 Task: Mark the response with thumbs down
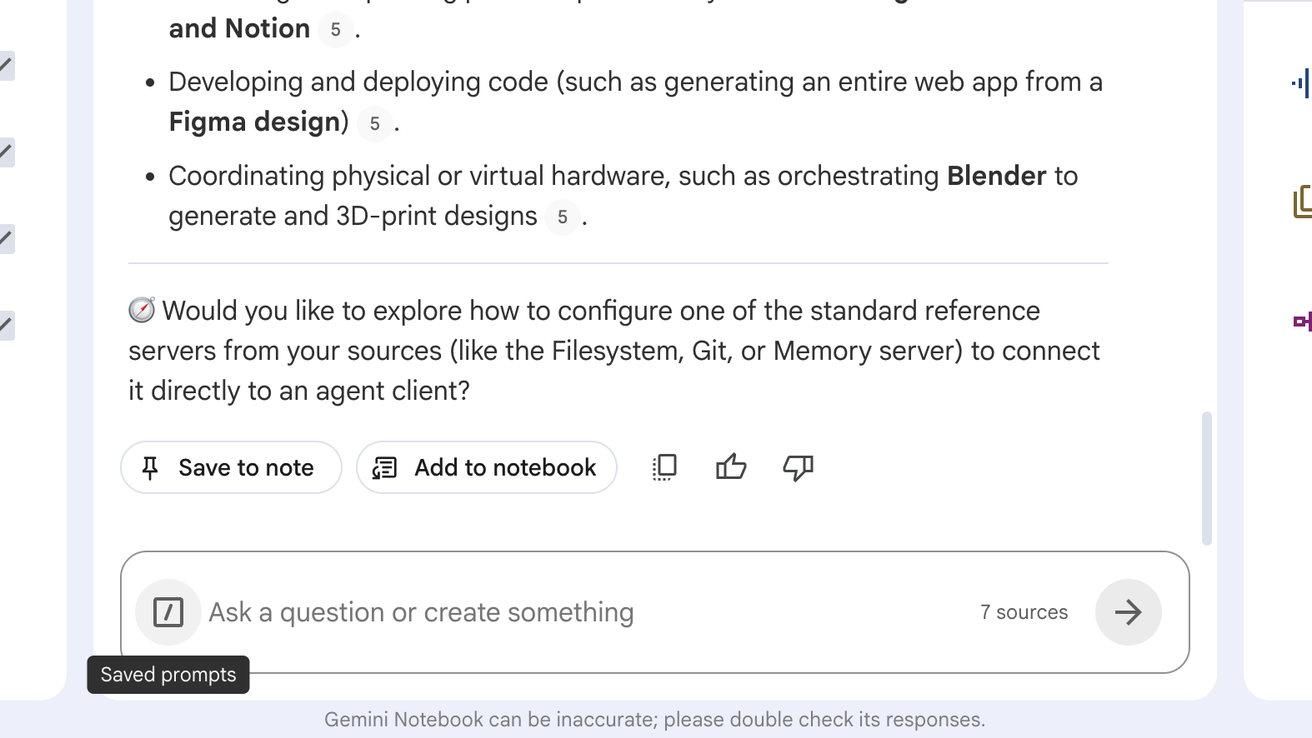tap(798, 467)
